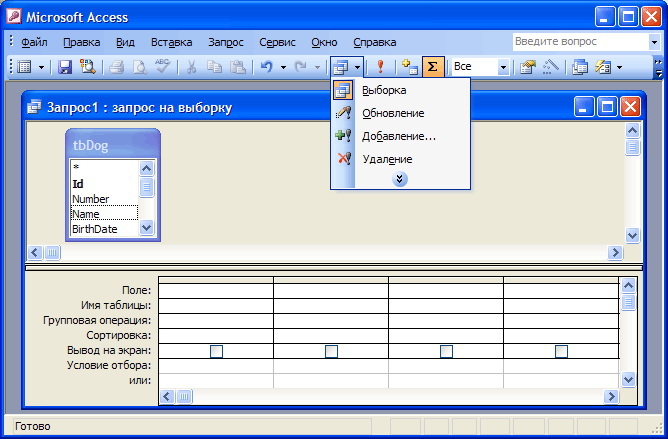Click the tbDog field list down arrow
This screenshot has height=439, width=668.
click(x=147, y=228)
